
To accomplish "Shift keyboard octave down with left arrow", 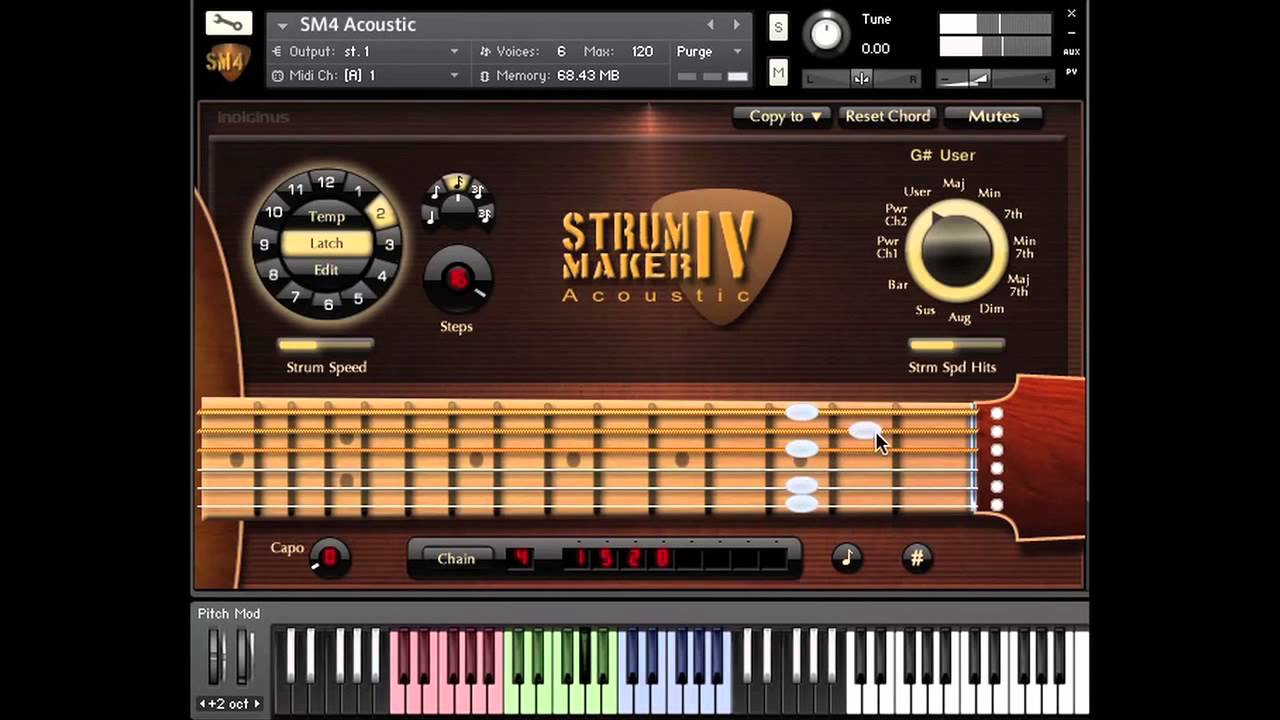I will (203, 704).
